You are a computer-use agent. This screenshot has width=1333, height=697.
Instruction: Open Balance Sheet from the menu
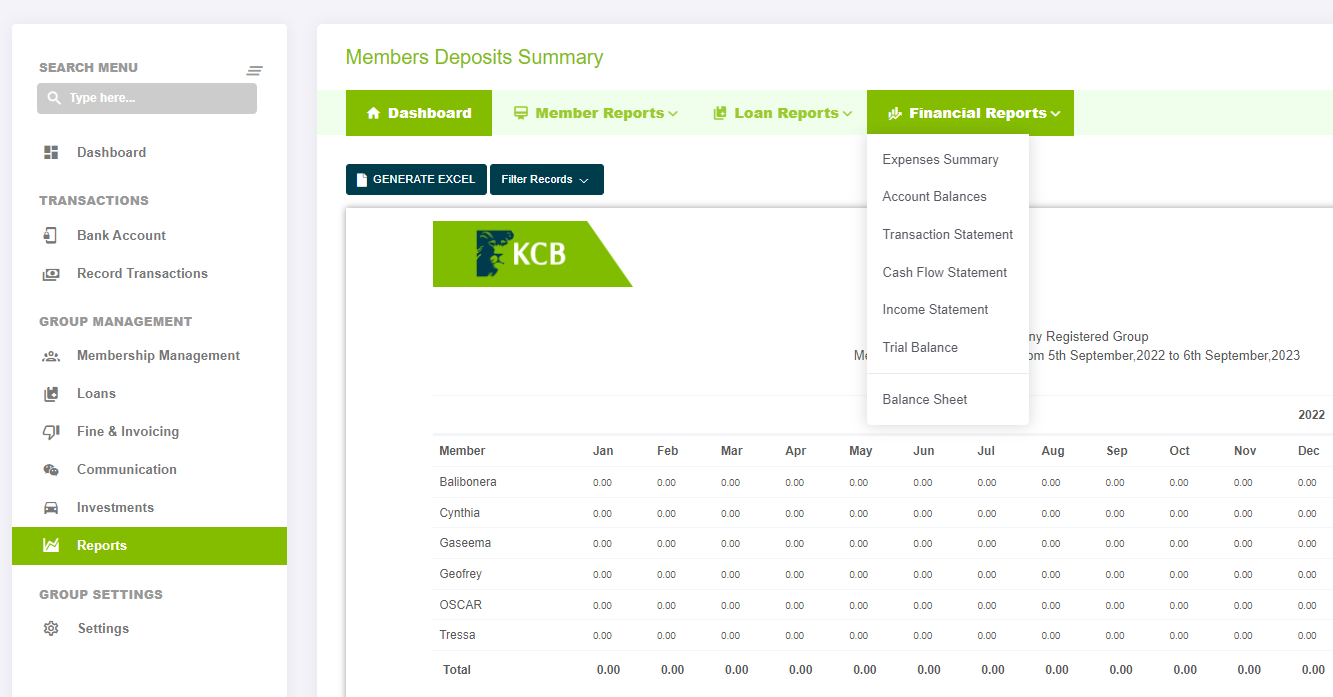pyautogui.click(x=925, y=399)
